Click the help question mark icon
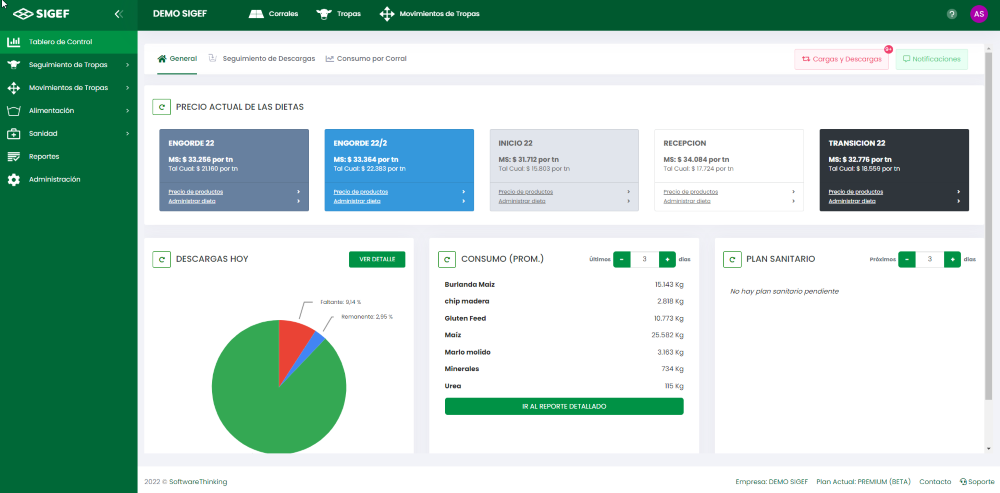Image resolution: width=1000 pixels, height=493 pixels. click(951, 14)
